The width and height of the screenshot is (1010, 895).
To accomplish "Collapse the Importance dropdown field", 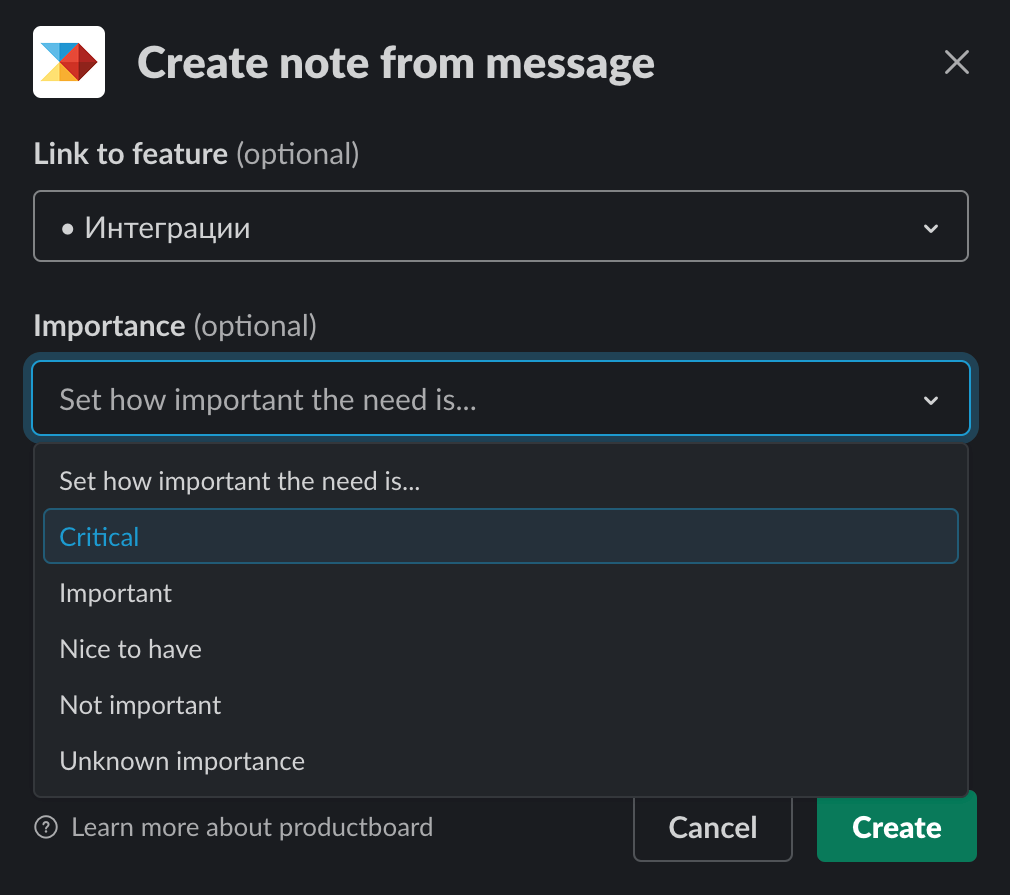I will (500, 400).
